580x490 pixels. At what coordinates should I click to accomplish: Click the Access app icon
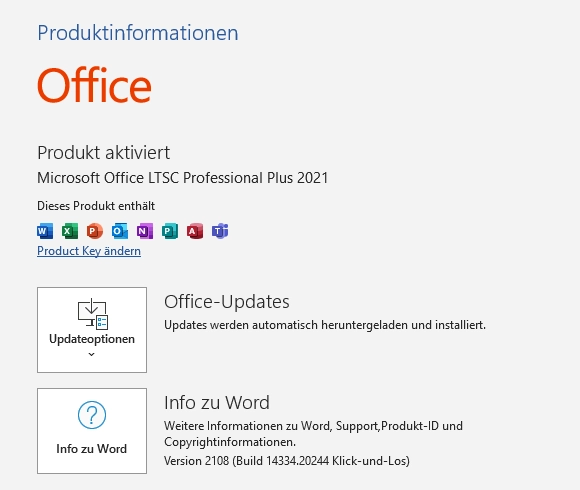tap(195, 231)
